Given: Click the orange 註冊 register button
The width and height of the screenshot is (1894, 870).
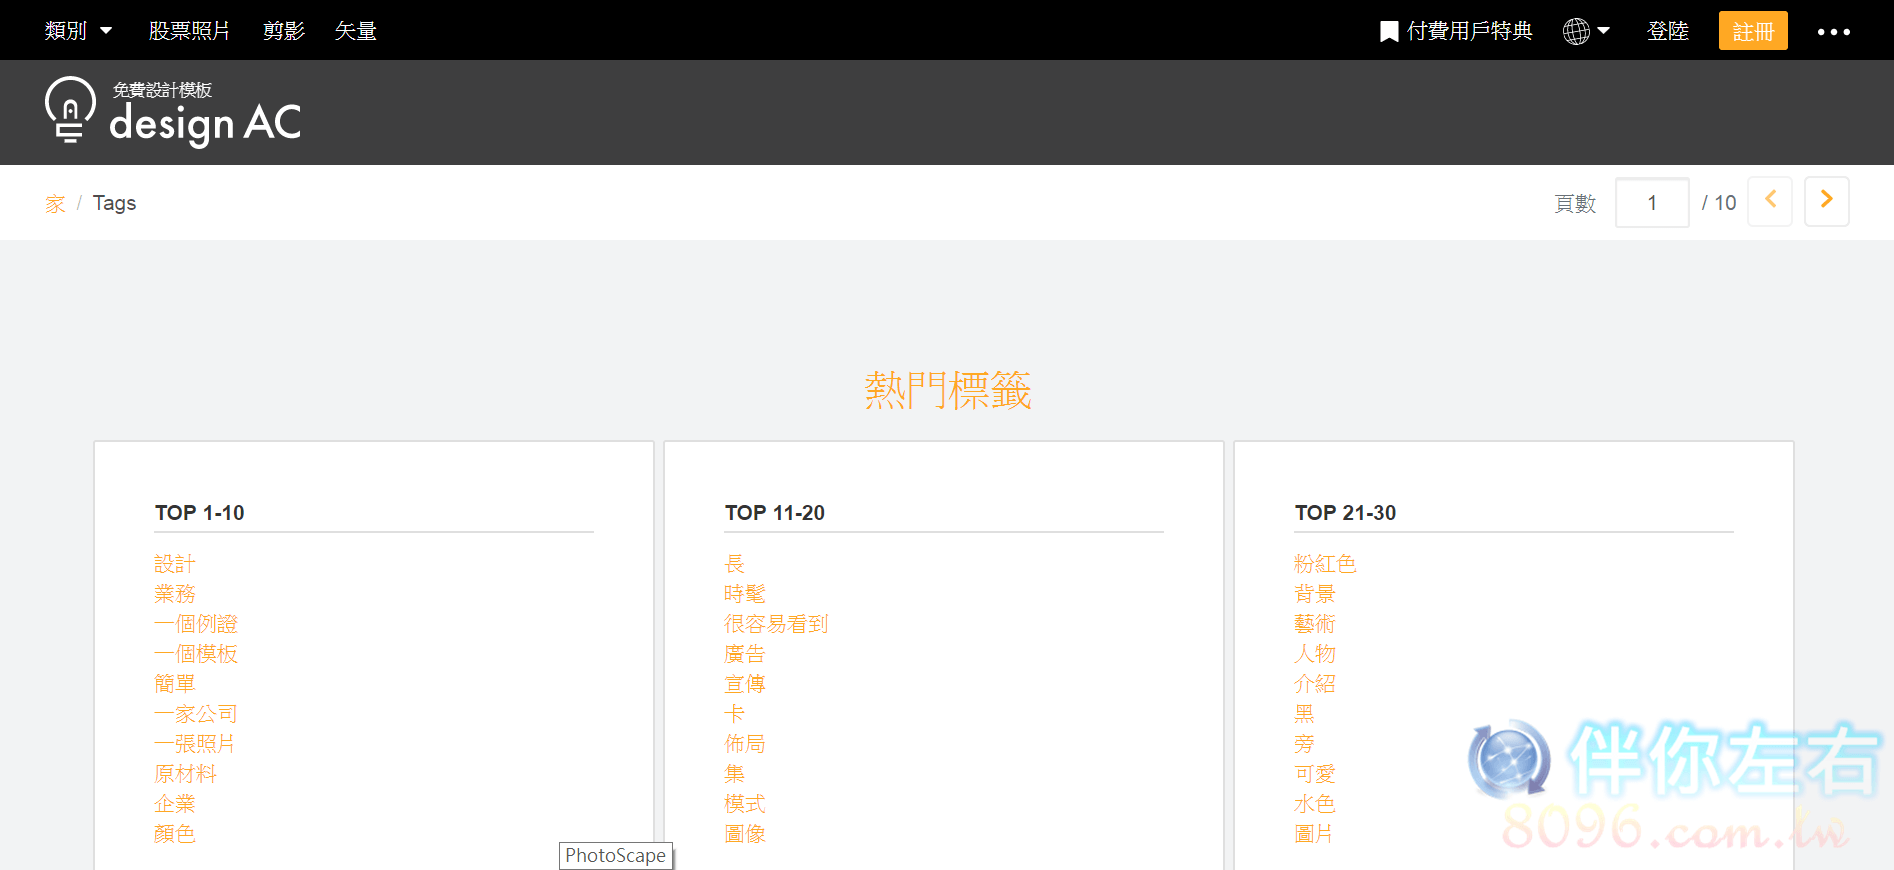Looking at the screenshot, I should [1753, 31].
